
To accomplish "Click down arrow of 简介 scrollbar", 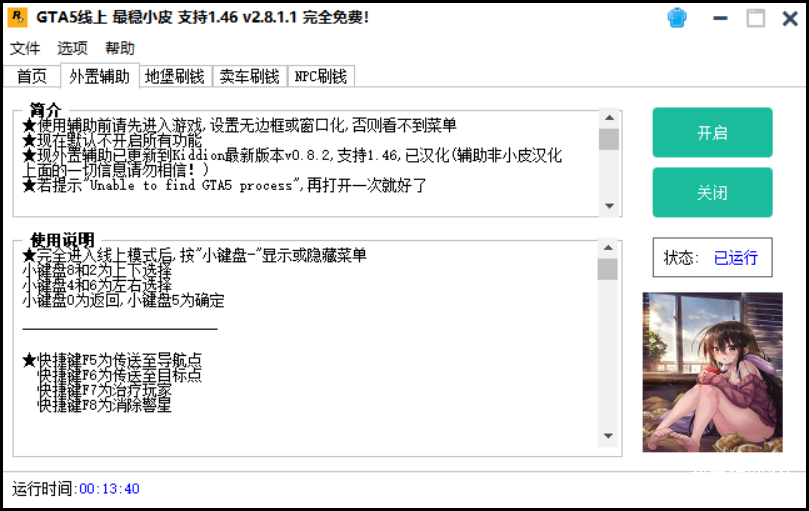I will point(609,206).
